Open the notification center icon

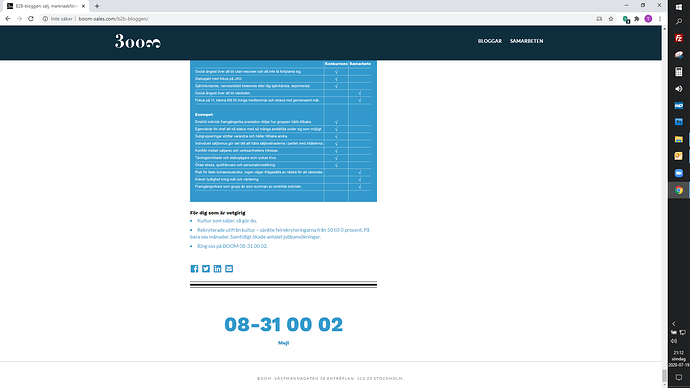[x=679, y=377]
